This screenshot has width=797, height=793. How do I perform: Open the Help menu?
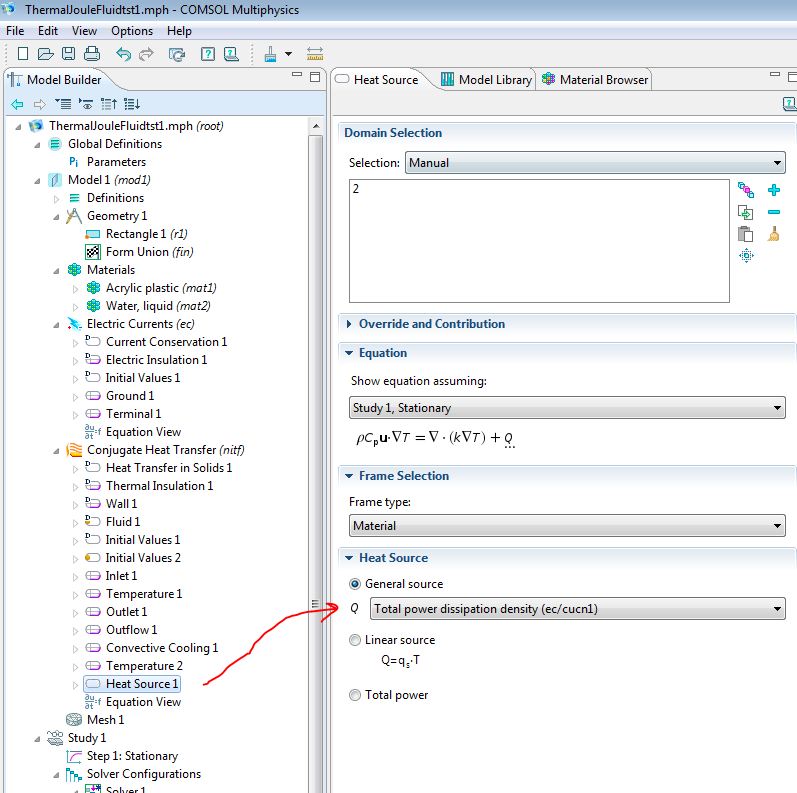[179, 31]
